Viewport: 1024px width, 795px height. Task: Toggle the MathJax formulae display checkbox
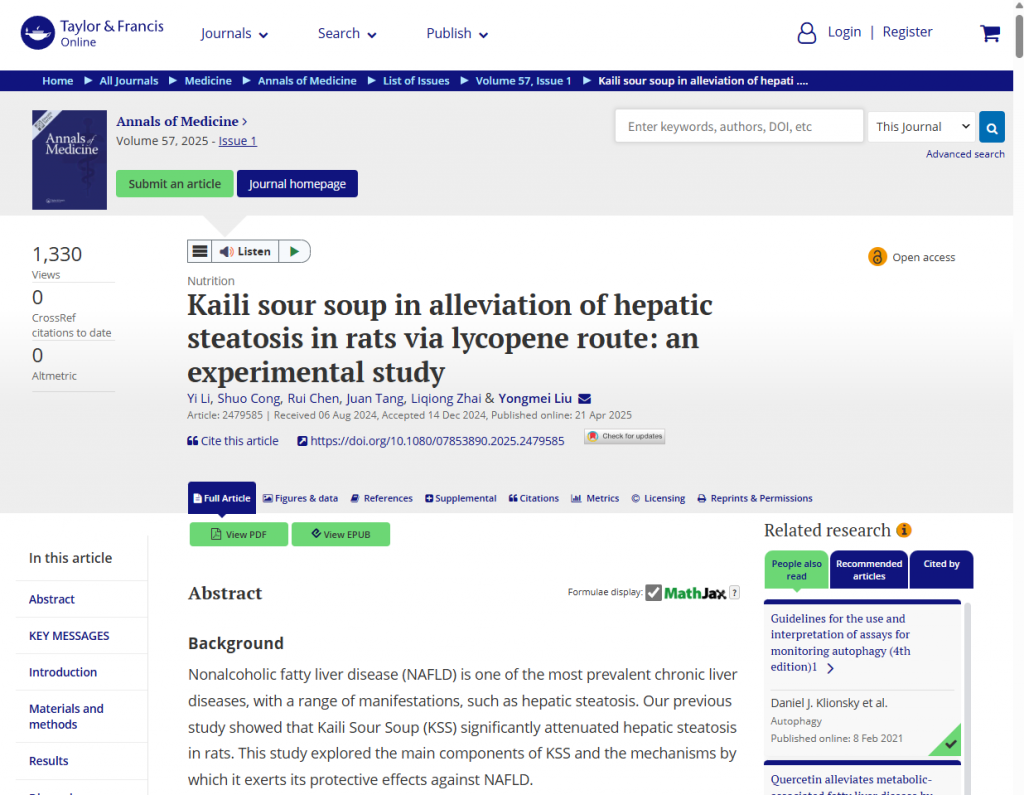654,593
